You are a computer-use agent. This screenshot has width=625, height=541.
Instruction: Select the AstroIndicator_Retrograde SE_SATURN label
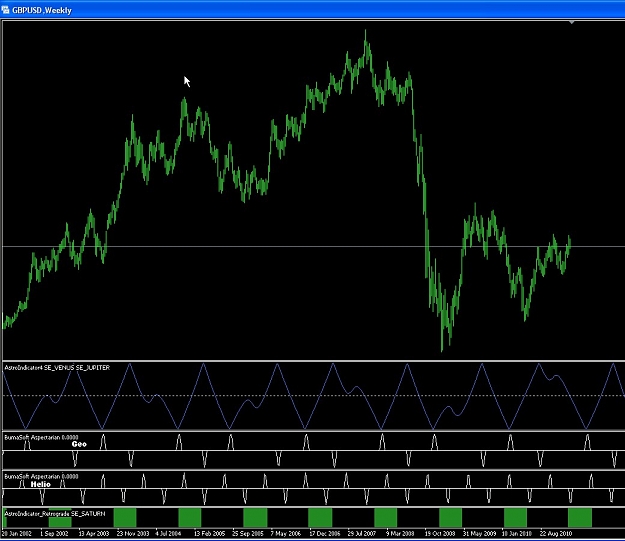[55, 513]
